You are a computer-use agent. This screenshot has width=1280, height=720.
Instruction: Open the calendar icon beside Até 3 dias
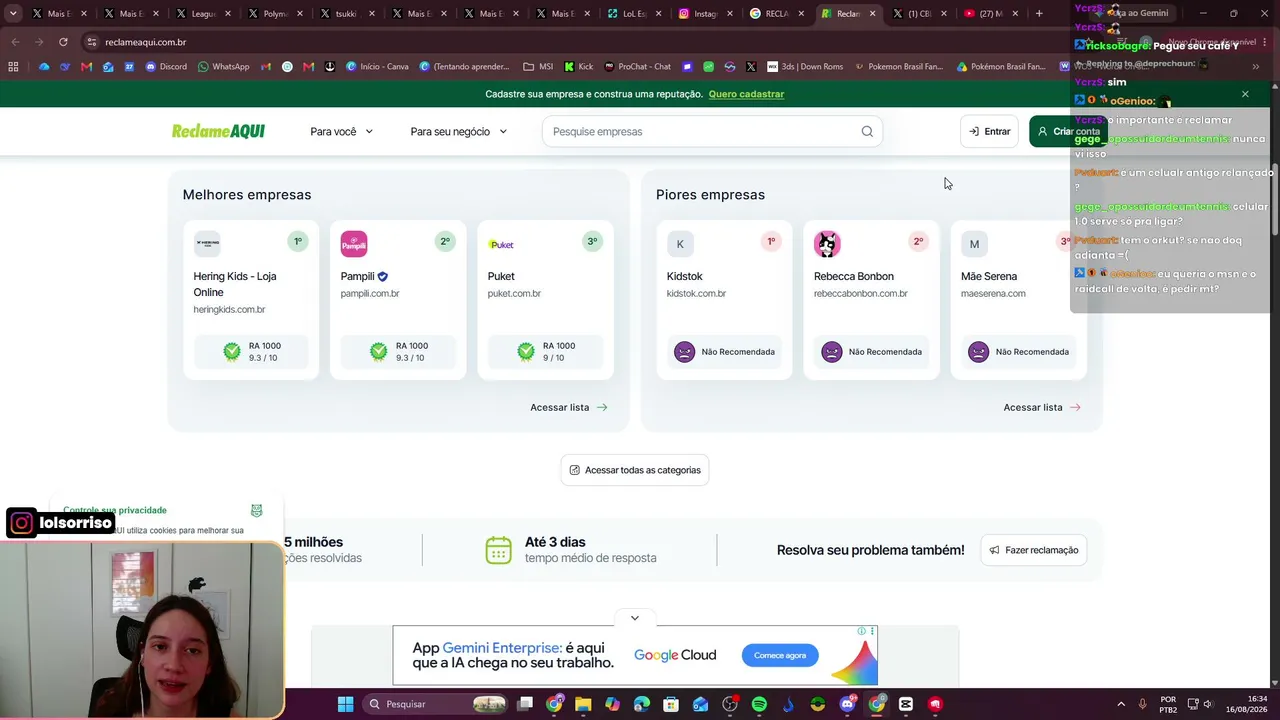(498, 550)
